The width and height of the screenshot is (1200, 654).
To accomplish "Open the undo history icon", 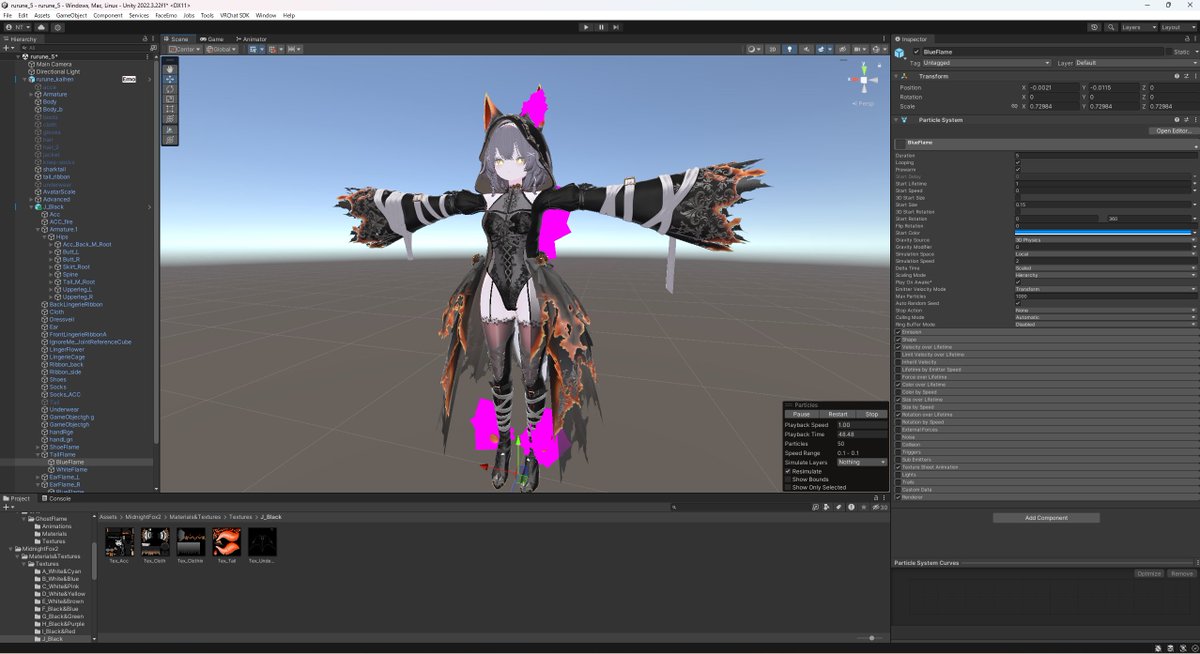I will 1095,27.
